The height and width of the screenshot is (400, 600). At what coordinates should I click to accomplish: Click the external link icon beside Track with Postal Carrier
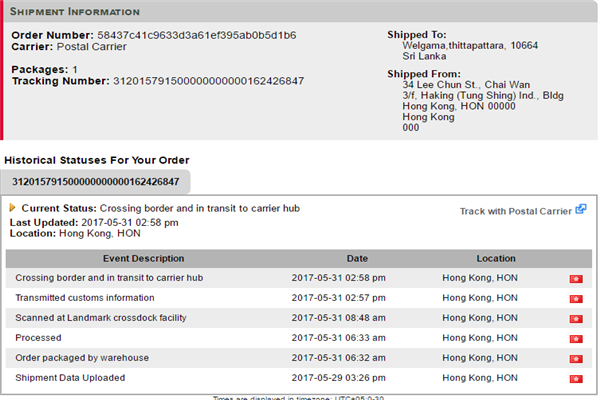click(x=581, y=210)
